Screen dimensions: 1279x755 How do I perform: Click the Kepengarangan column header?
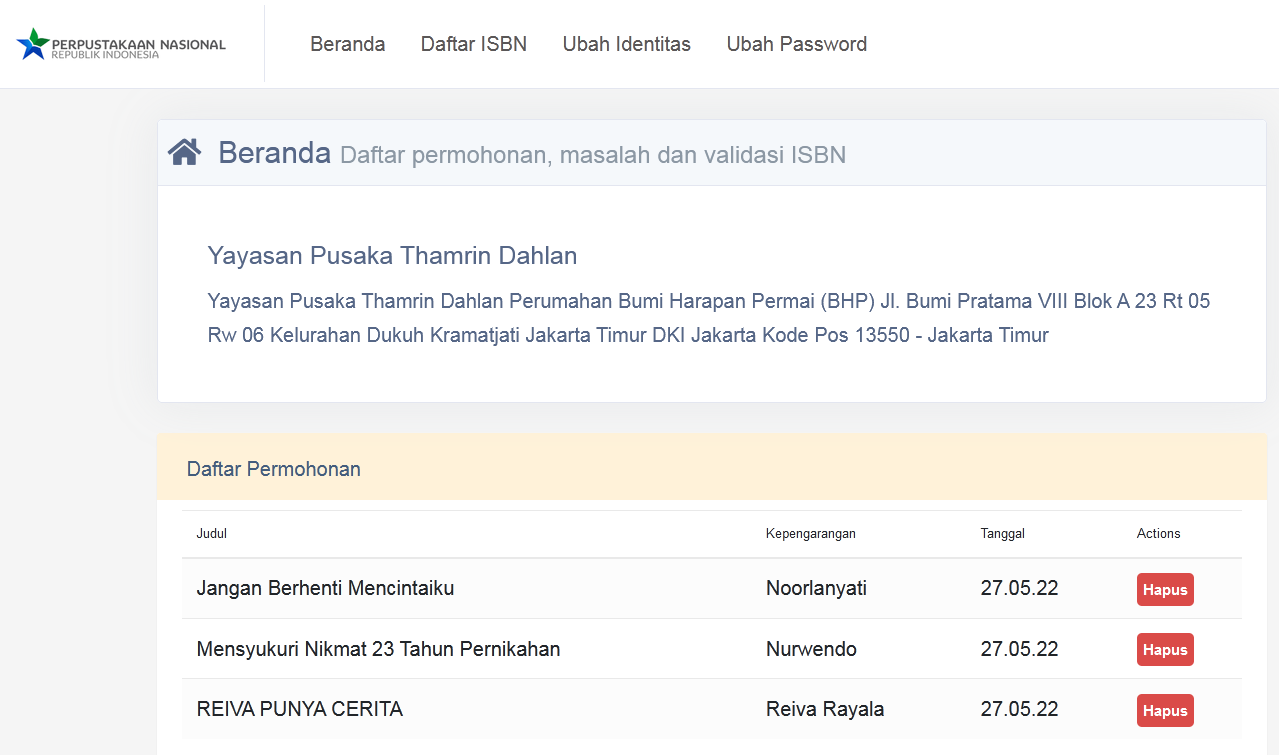tap(810, 534)
